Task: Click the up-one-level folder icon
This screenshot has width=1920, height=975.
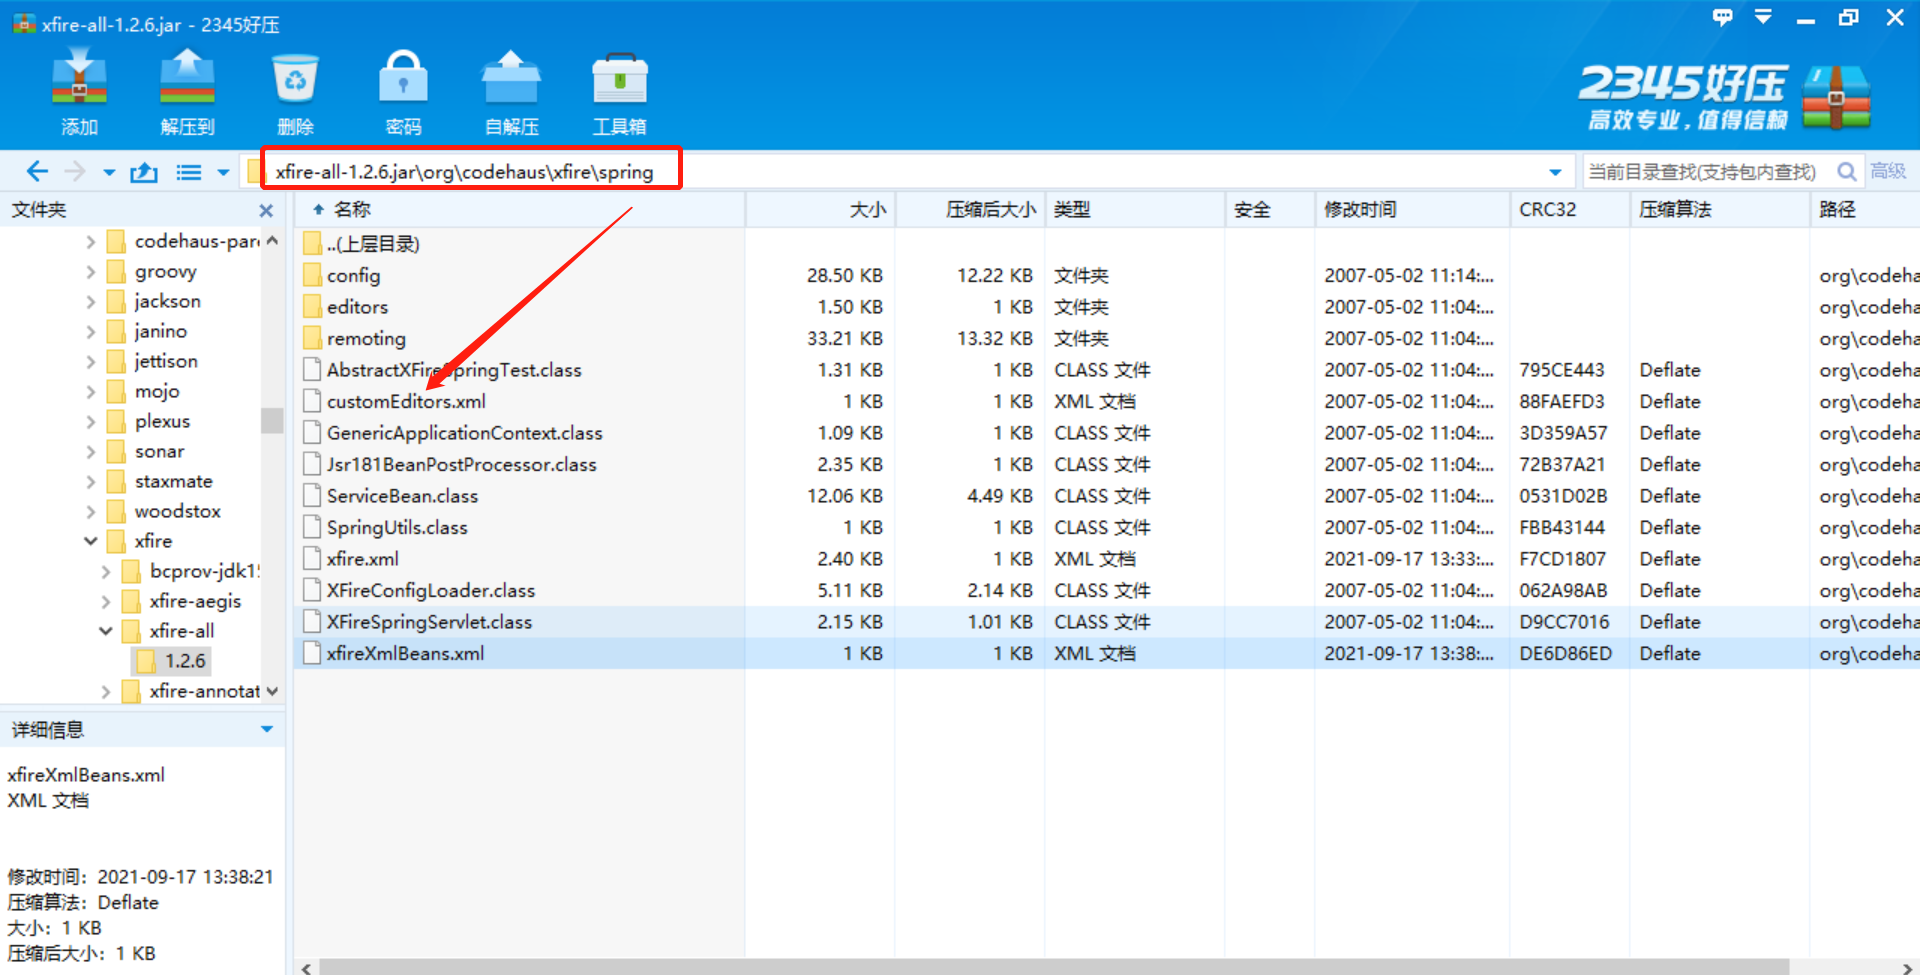Action: pyautogui.click(x=144, y=172)
